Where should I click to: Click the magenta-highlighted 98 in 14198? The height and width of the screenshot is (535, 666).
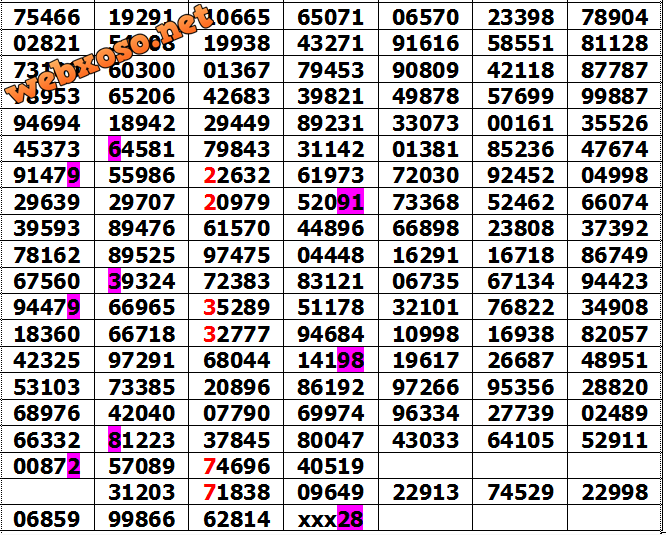pyautogui.click(x=350, y=361)
